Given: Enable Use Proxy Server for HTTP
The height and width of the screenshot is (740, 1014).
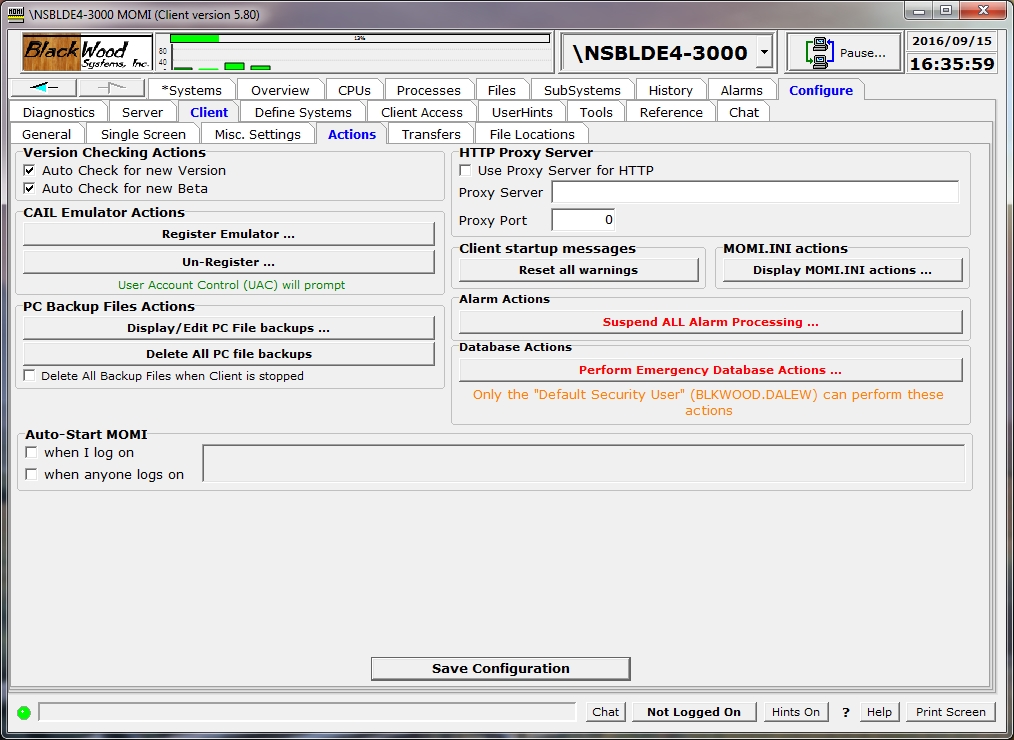Looking at the screenshot, I should pos(465,170).
